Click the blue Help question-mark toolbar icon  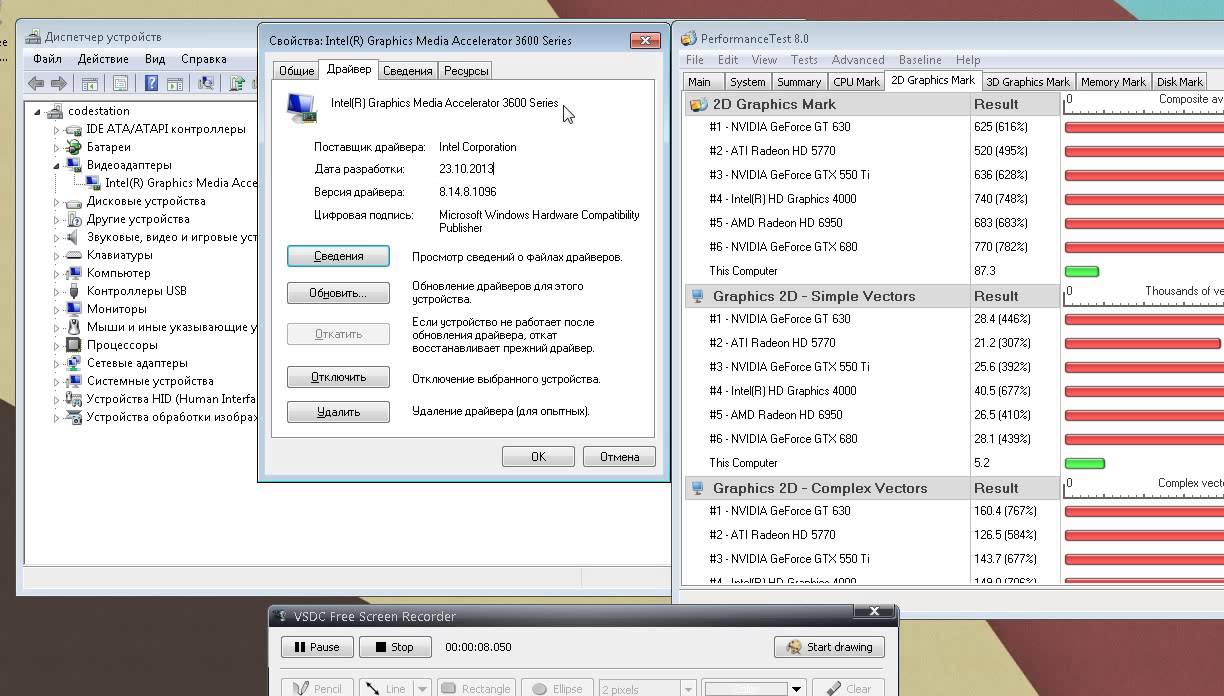coord(152,84)
